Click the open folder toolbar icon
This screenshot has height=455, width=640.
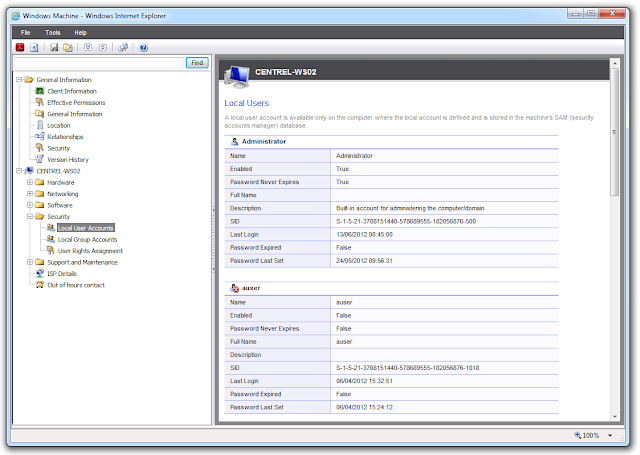(68, 47)
